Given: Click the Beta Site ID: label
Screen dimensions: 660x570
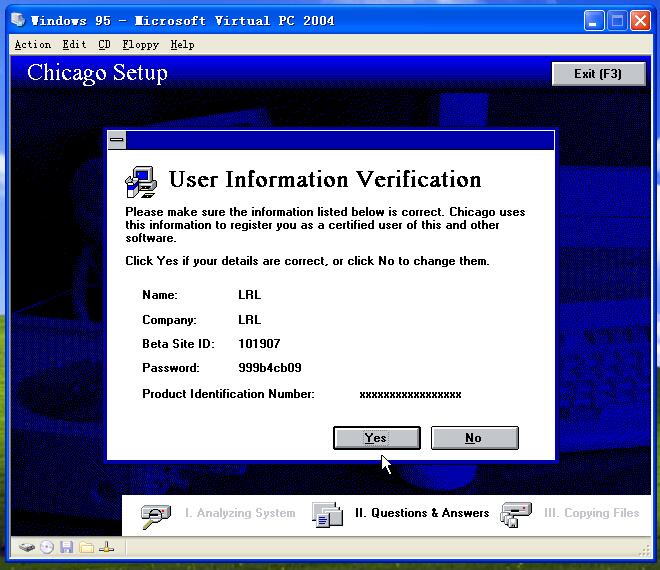Looking at the screenshot, I should [178, 344].
